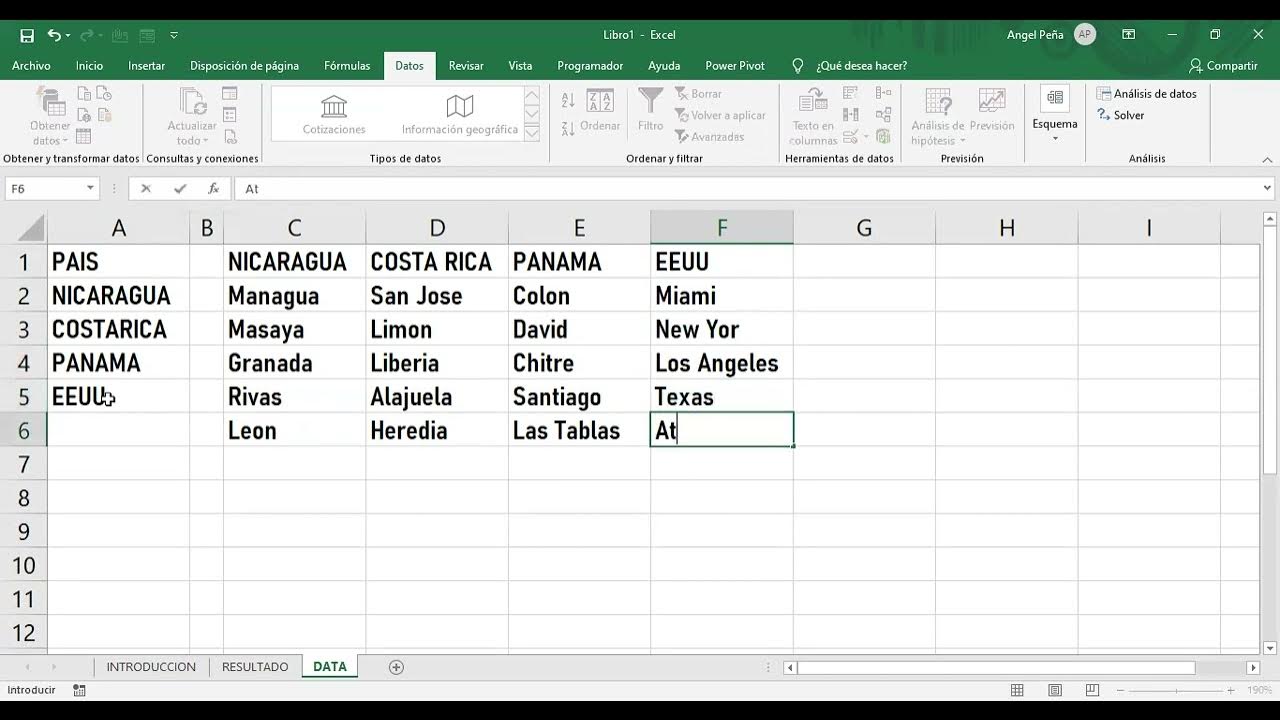
Task: Click the Validación de datos icon
Action: [851, 136]
